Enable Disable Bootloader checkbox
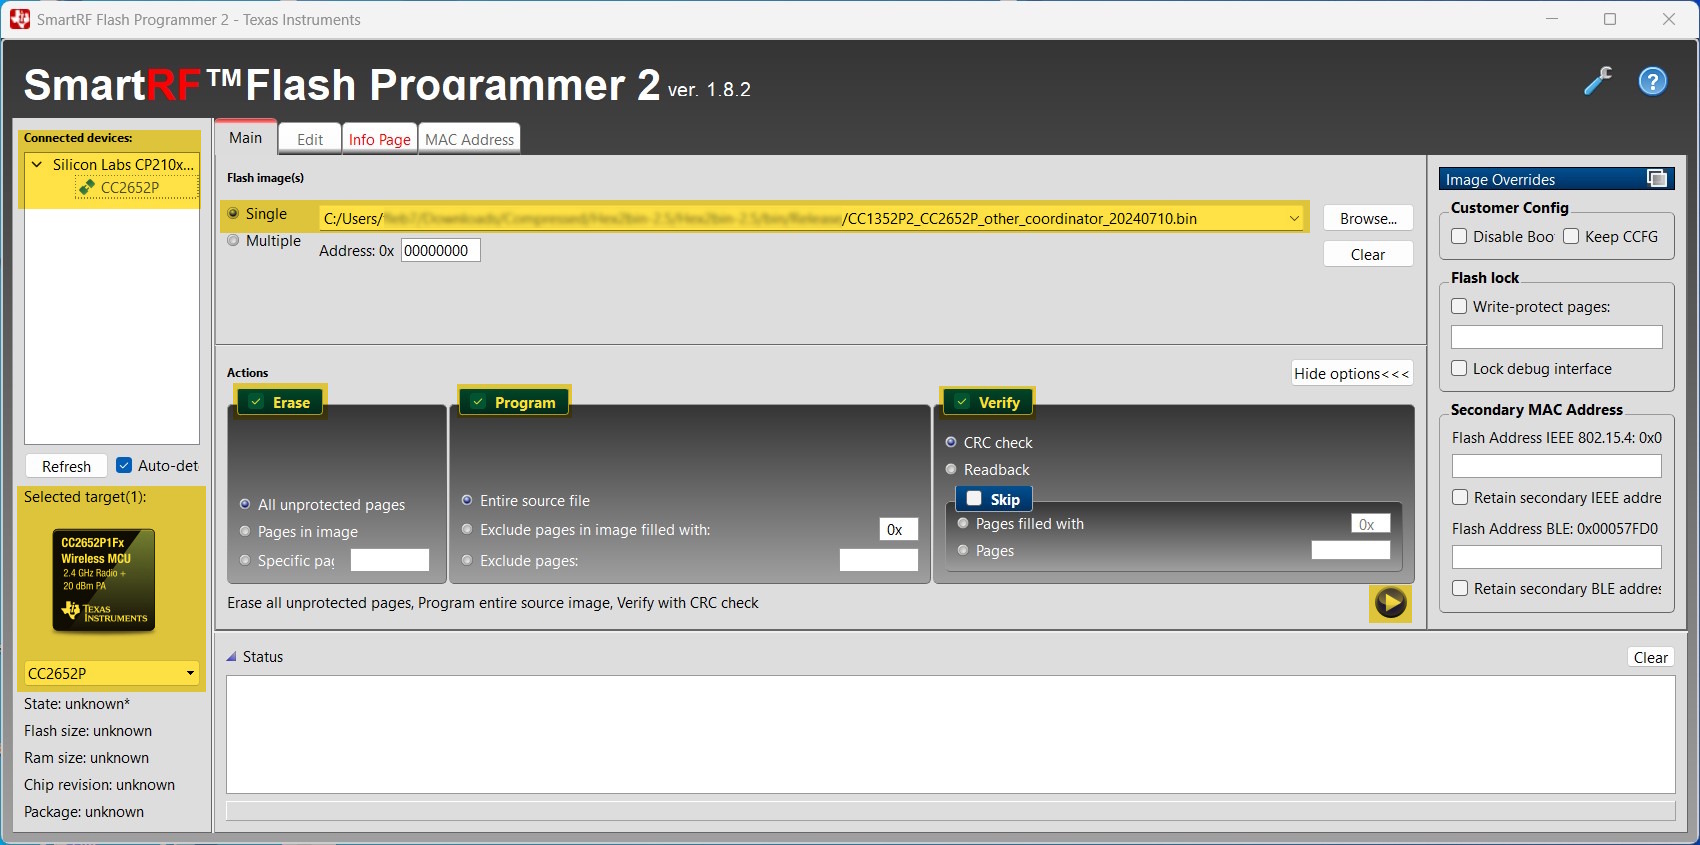Image resolution: width=1700 pixels, height=845 pixels. tap(1459, 236)
